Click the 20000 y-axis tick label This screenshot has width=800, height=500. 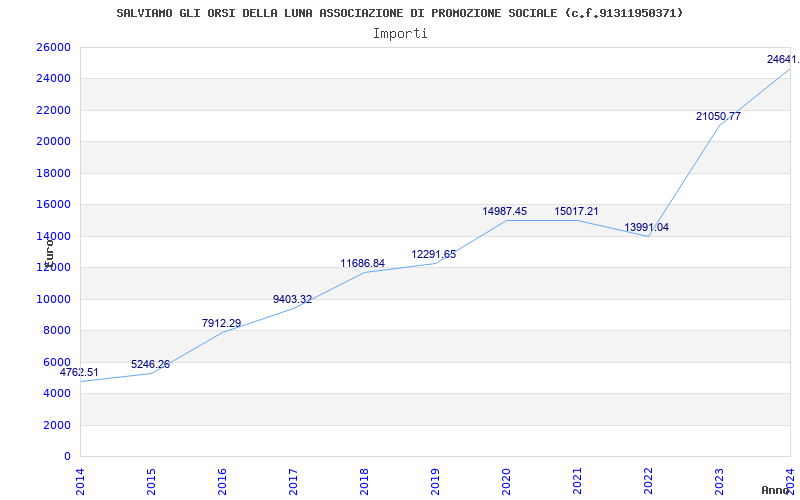click(x=54, y=141)
